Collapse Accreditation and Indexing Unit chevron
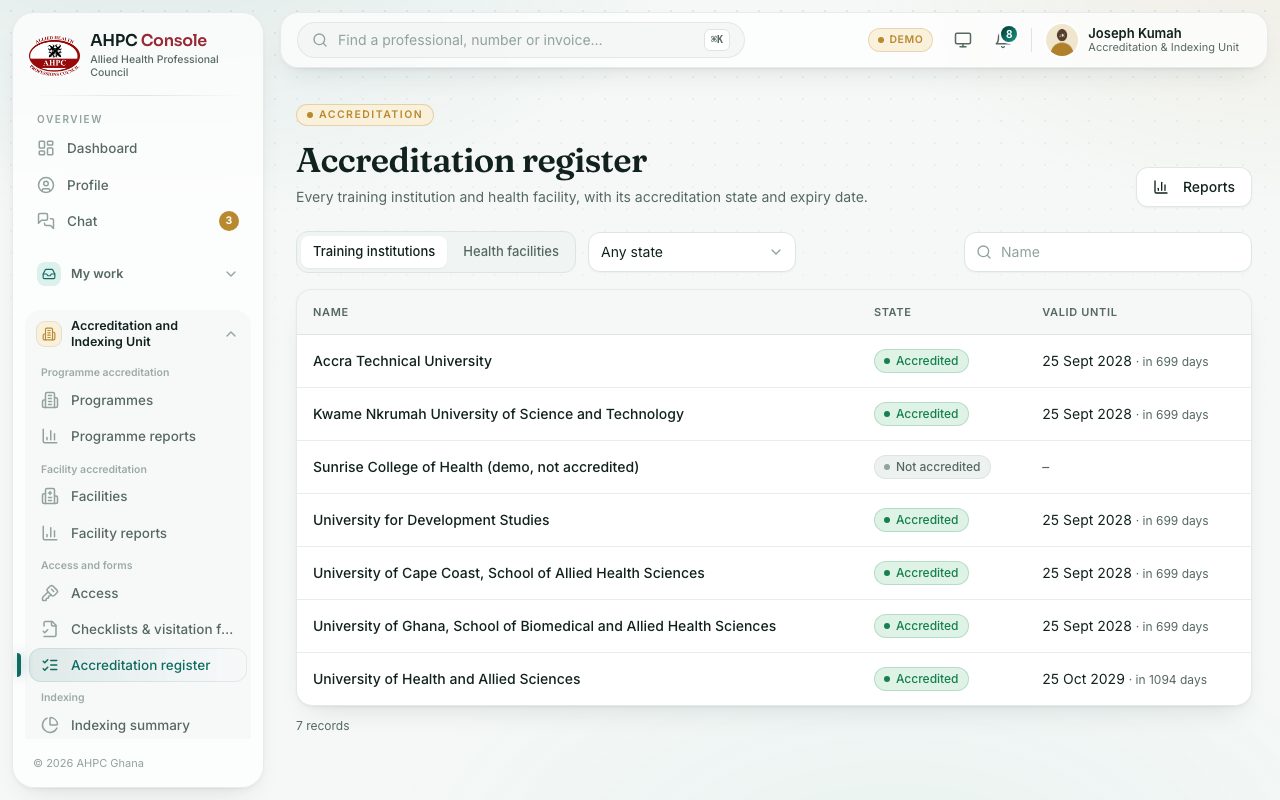The width and height of the screenshot is (1280, 800). (x=231, y=334)
